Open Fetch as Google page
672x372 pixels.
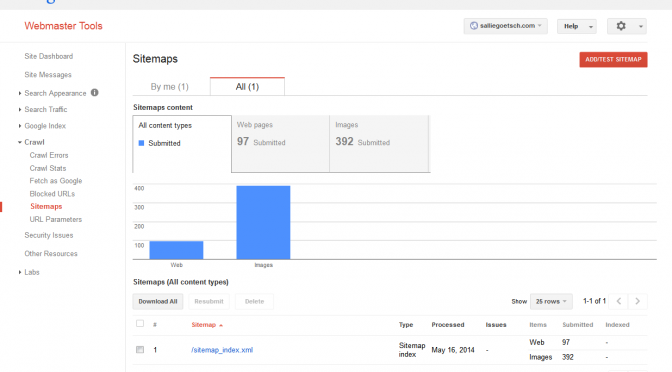coord(56,181)
